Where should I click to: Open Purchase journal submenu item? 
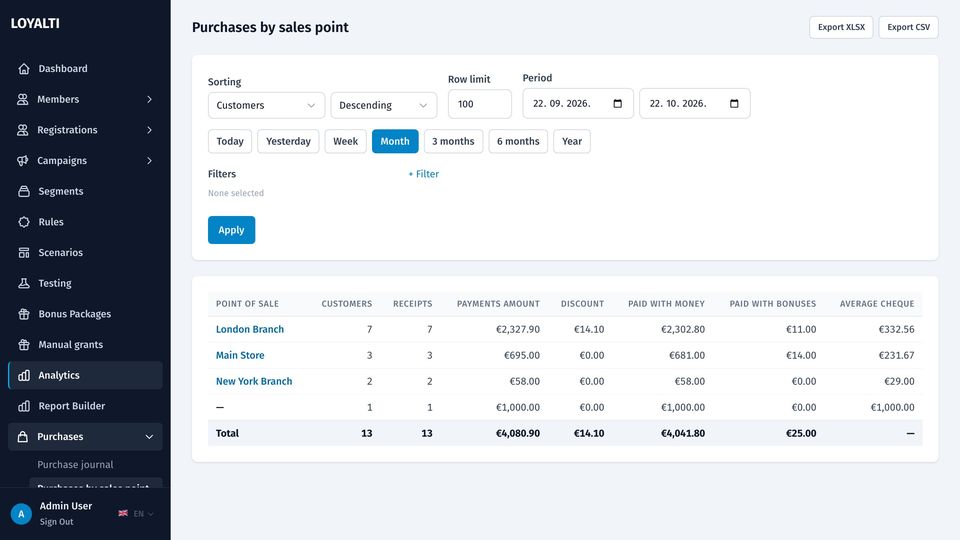[x=75, y=464]
